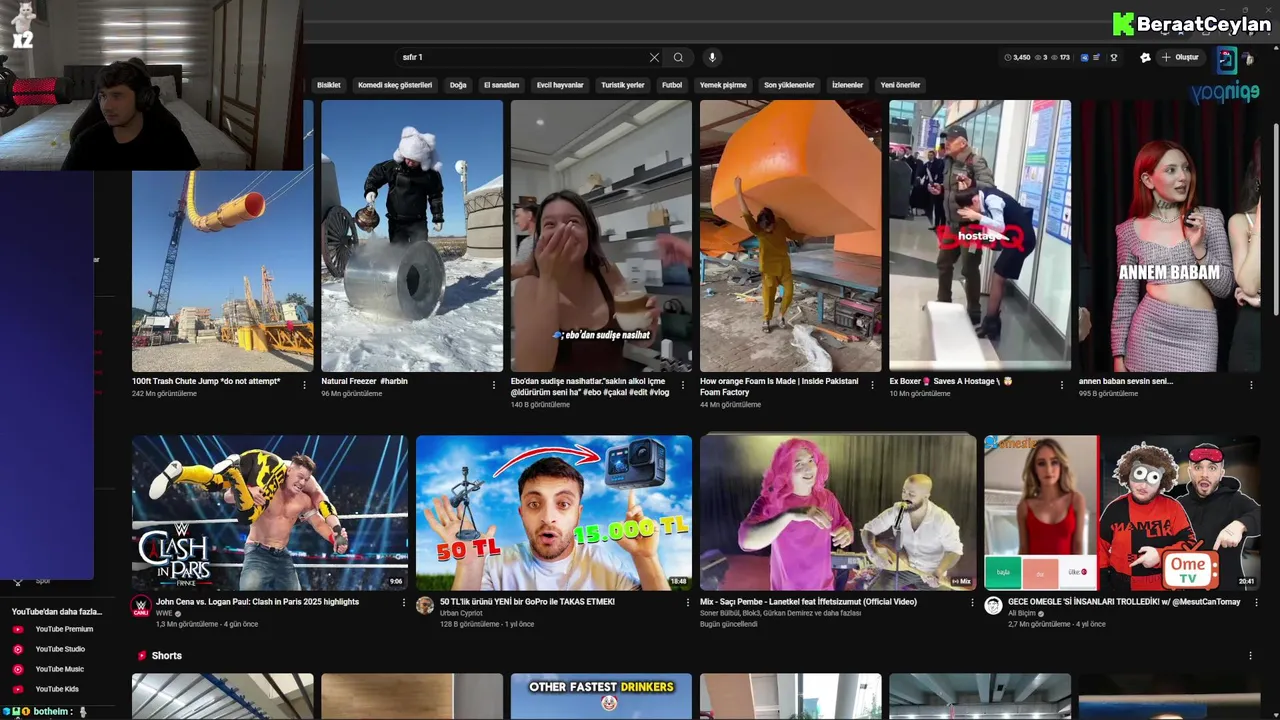This screenshot has height=720, width=1280.
Task: Select the Komedi skeç gösterileri chip
Action: pos(395,85)
